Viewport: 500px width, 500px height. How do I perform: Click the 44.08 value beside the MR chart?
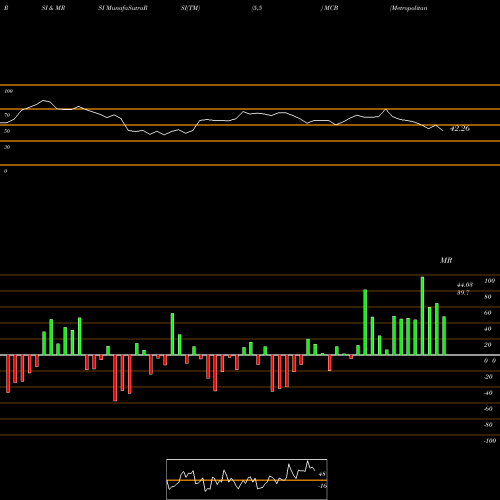click(464, 285)
